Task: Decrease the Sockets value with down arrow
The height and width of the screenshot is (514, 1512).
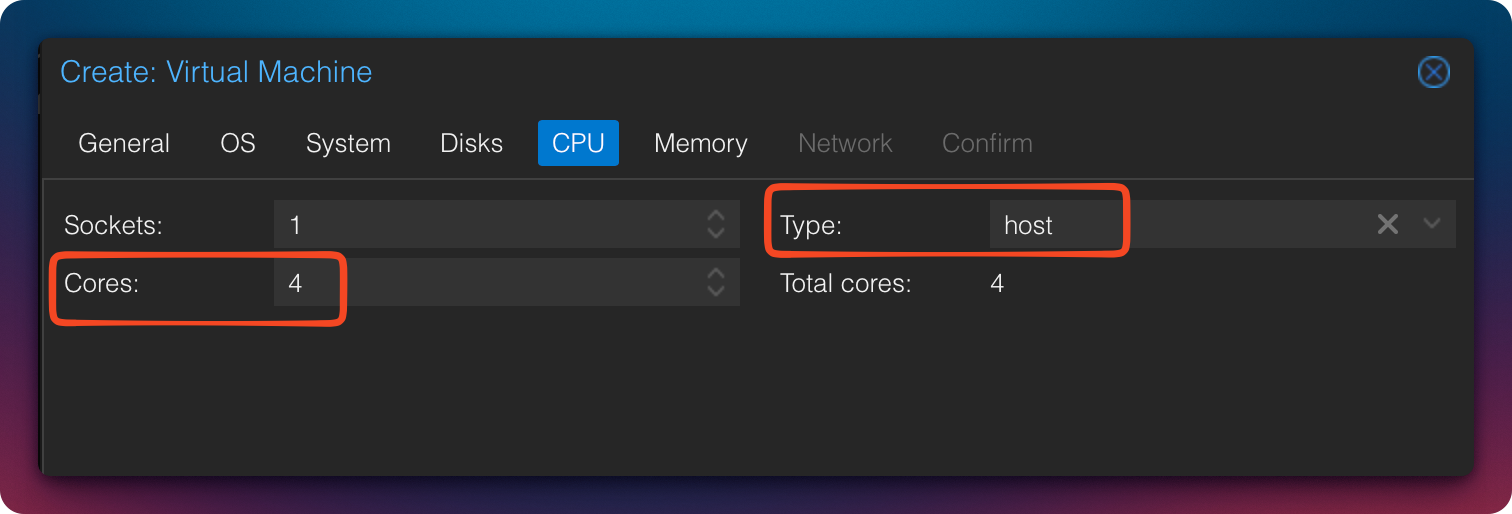Action: [x=715, y=232]
